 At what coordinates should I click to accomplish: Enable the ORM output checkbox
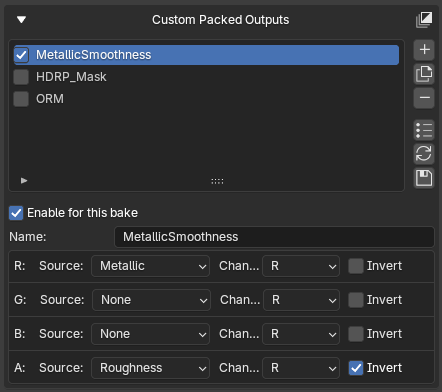[21, 99]
